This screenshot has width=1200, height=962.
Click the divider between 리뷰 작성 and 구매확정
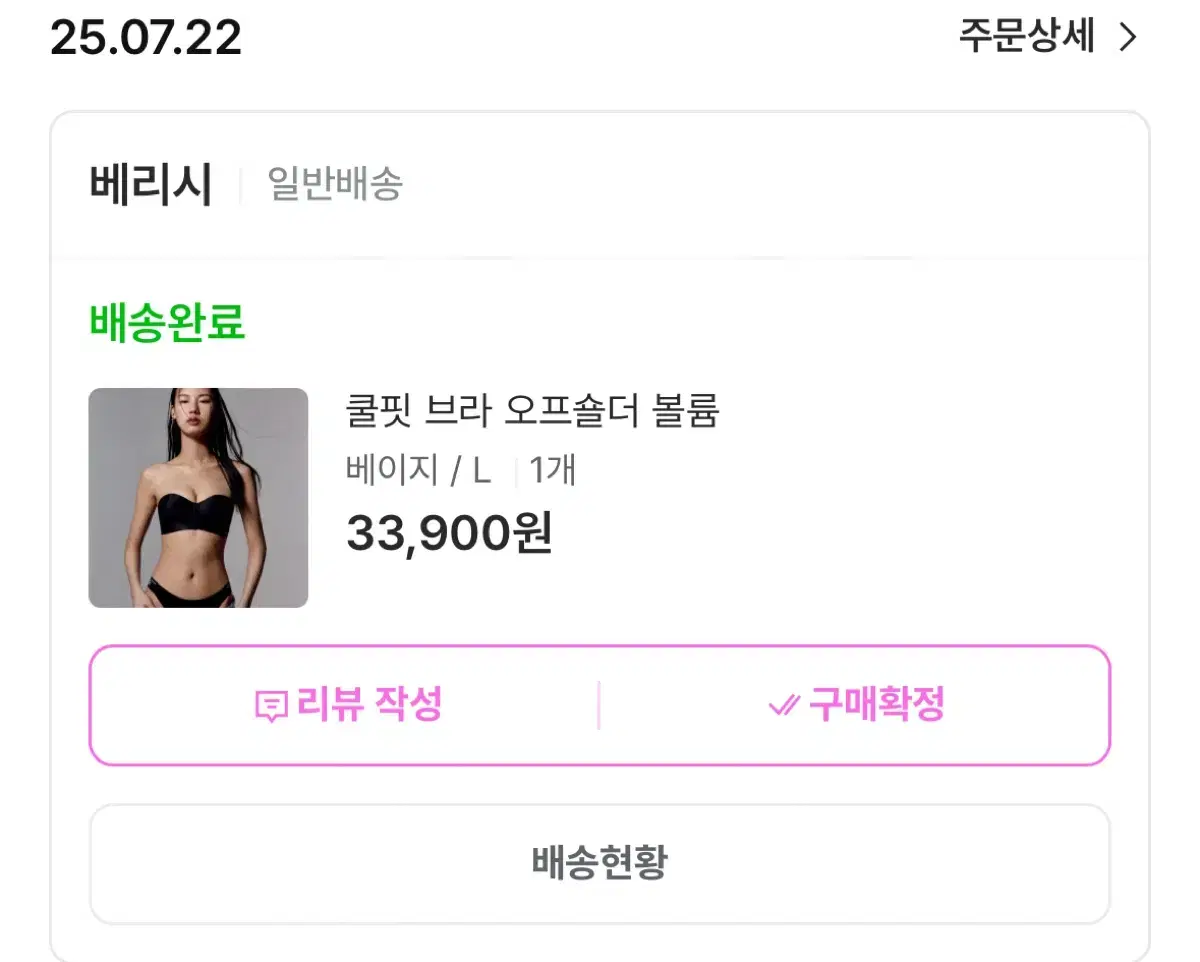pyautogui.click(x=599, y=706)
